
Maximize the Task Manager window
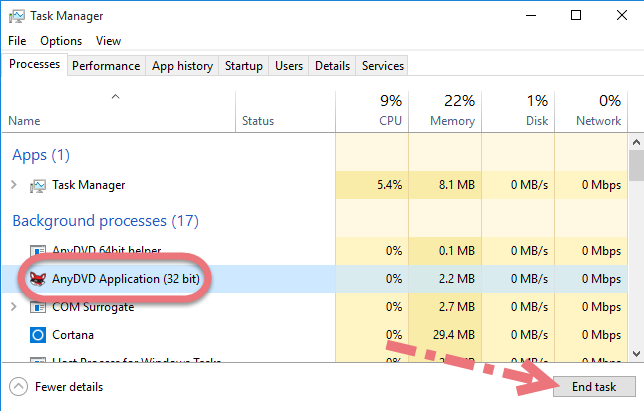pos(576,16)
